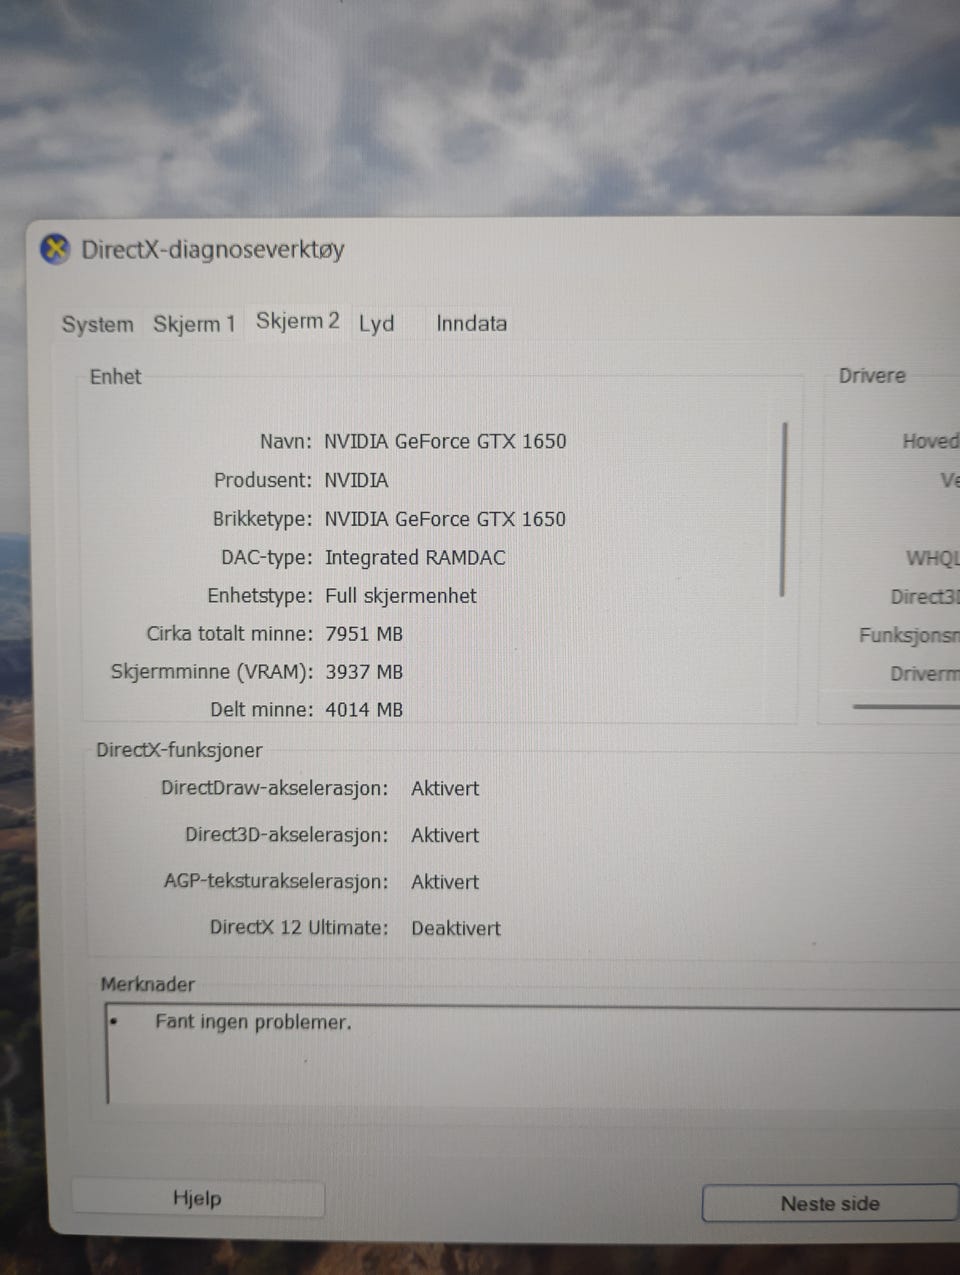Click the 3937 MB VRAM value
Screen dimensions: 960x1275
[x=364, y=672]
